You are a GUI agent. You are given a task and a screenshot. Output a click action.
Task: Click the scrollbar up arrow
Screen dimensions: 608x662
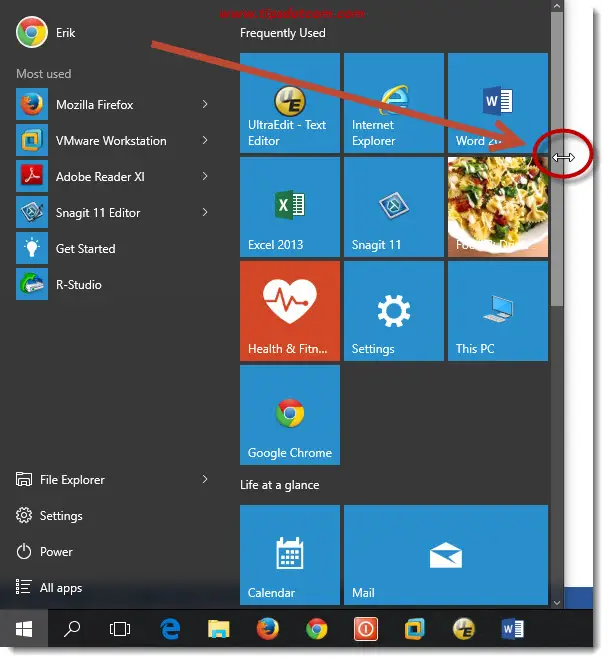pyautogui.click(x=557, y=6)
